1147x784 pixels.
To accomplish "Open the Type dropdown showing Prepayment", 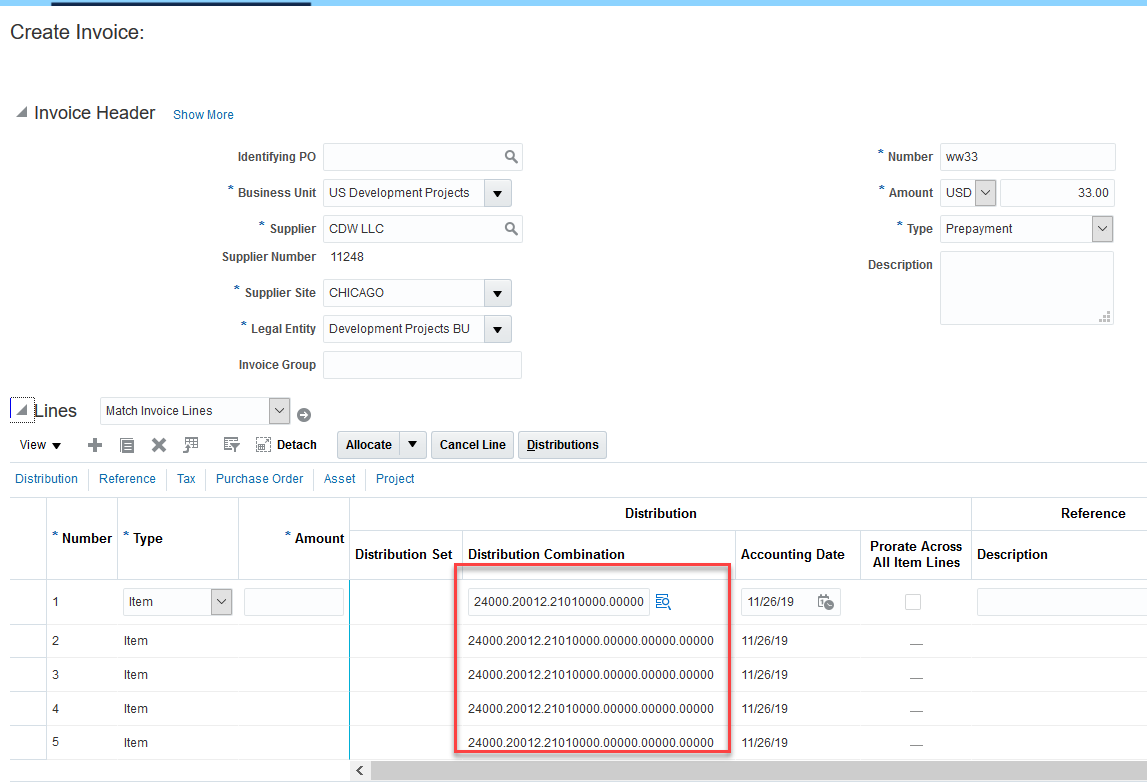I will [x=1102, y=228].
